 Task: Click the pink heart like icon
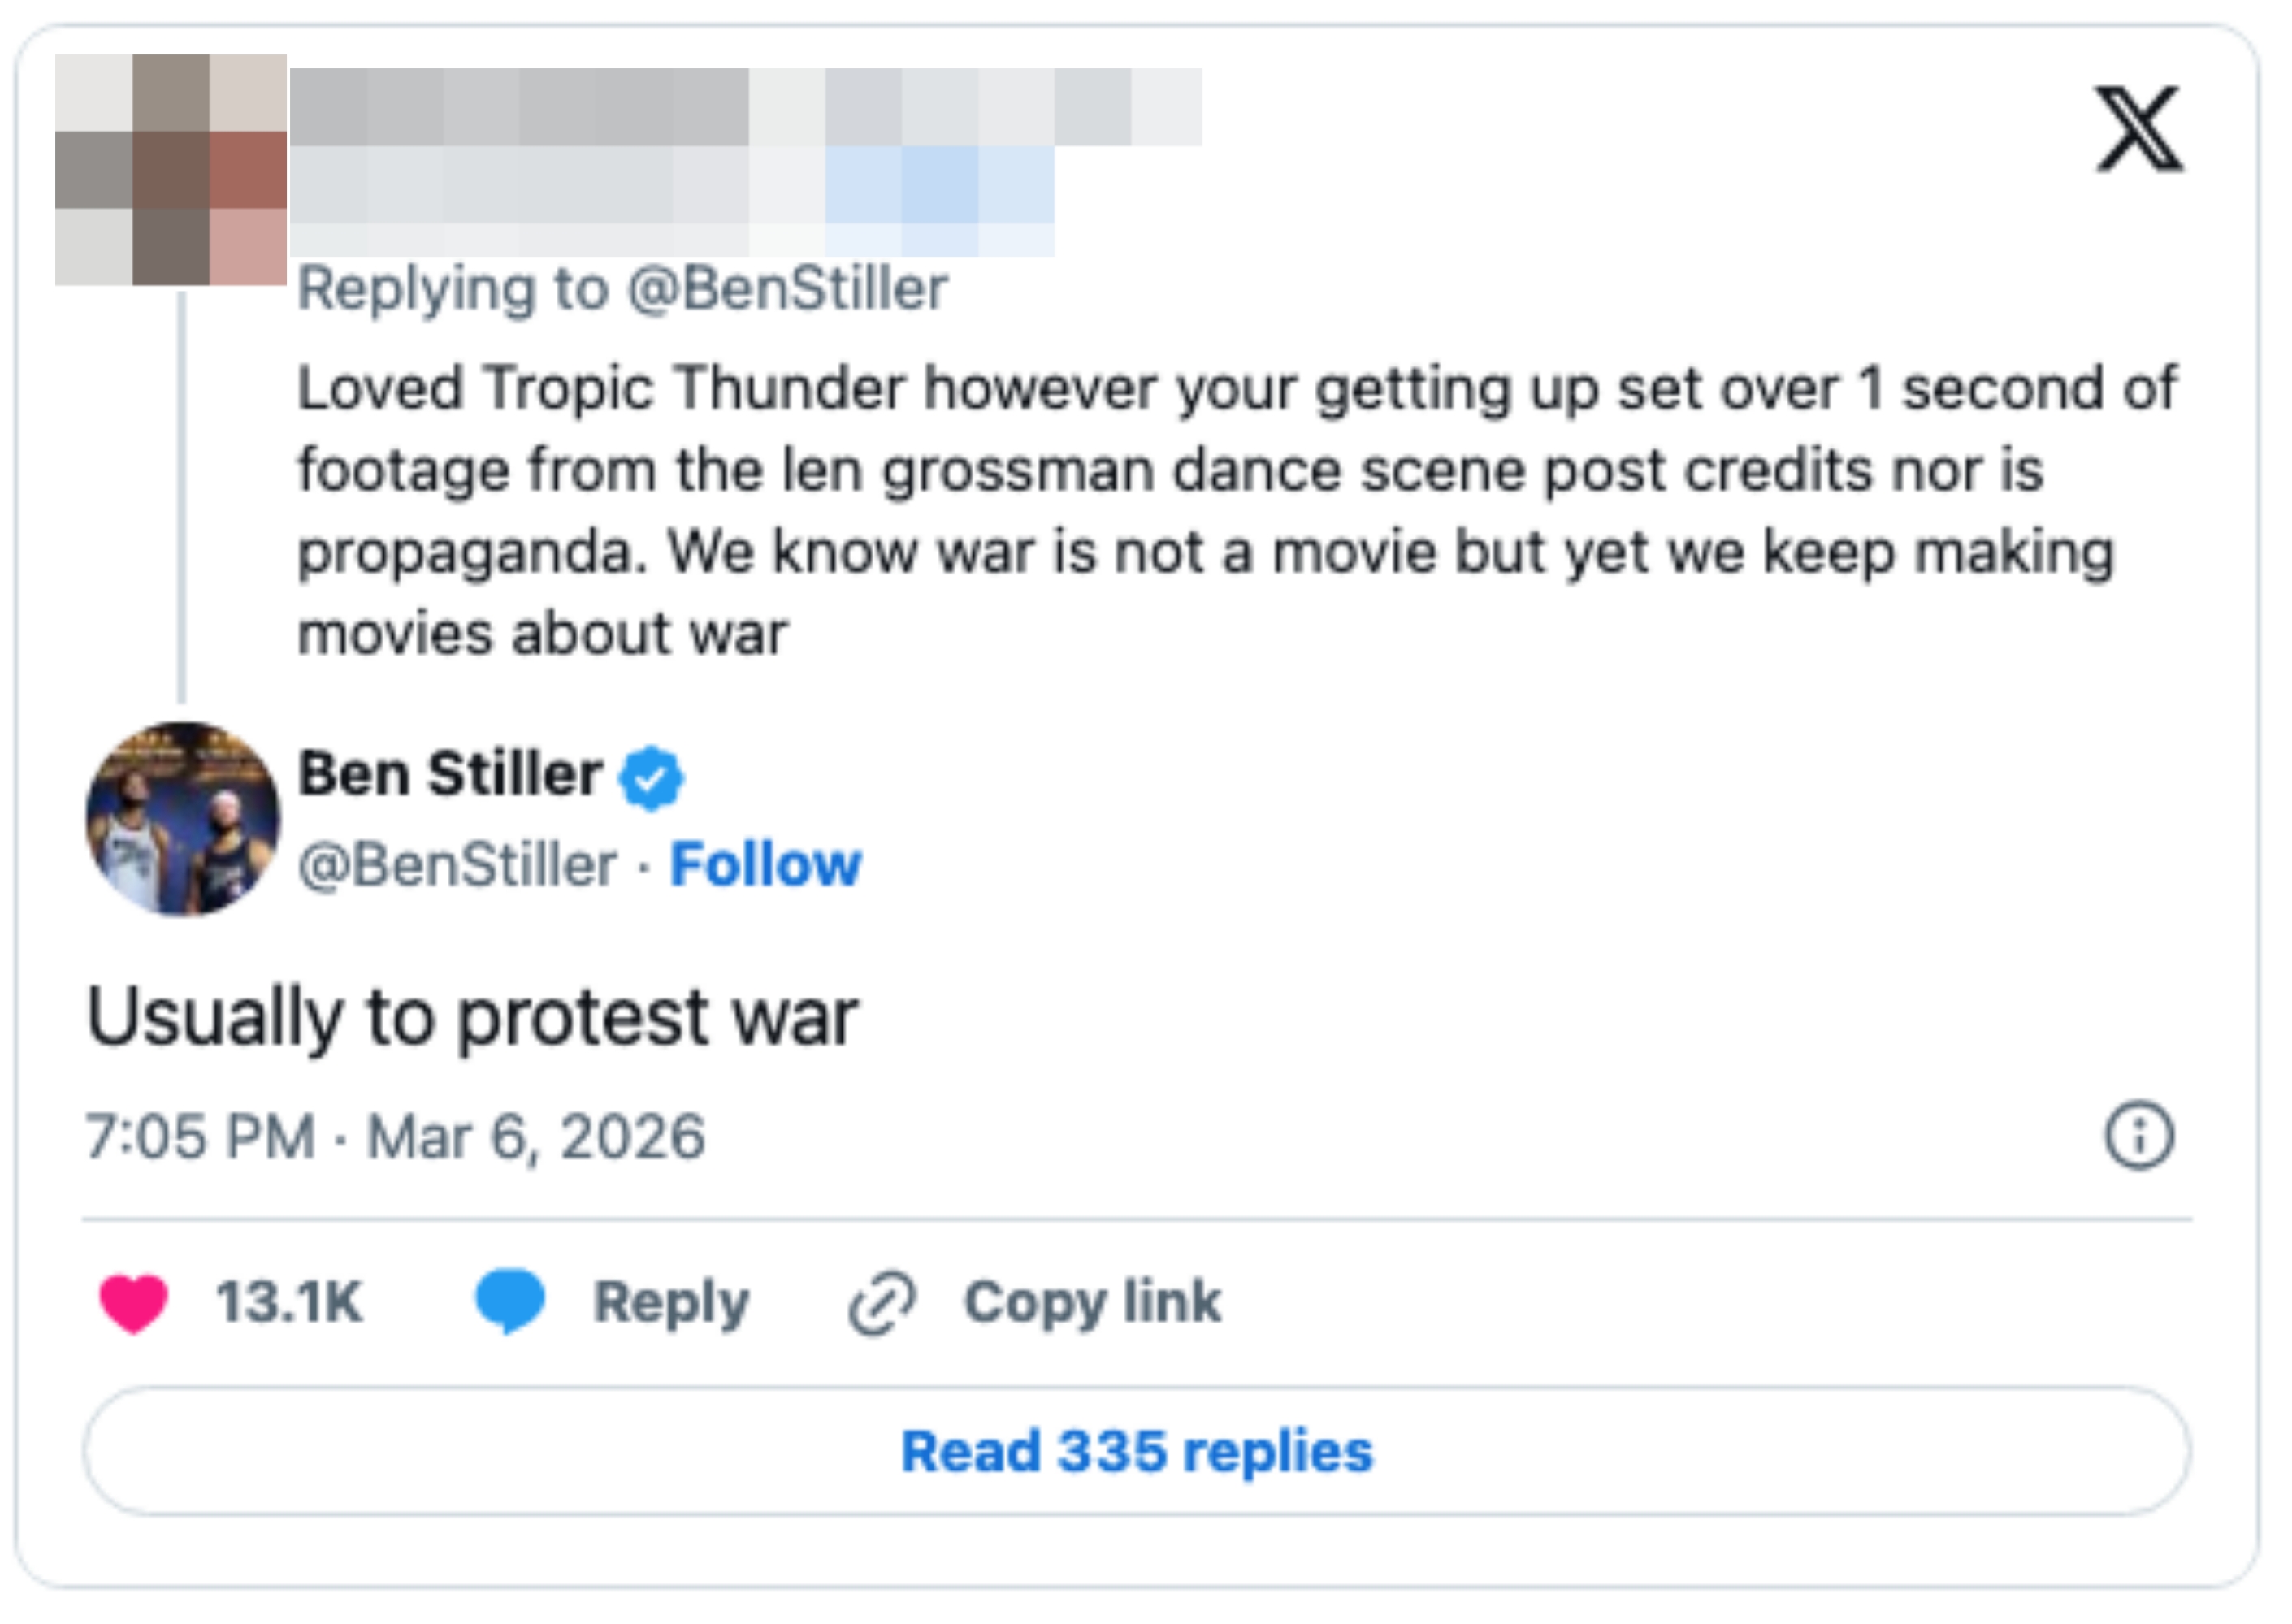[133, 1303]
